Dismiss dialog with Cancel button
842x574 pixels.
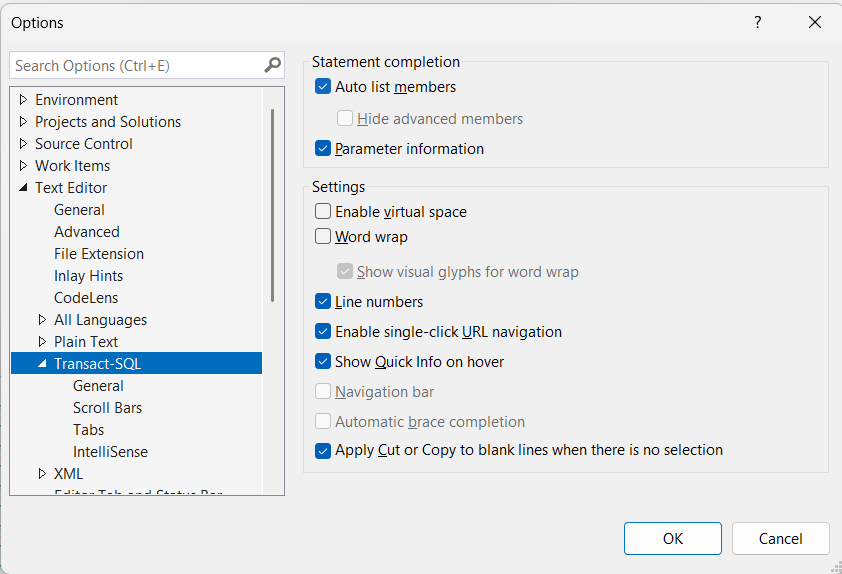click(780, 539)
